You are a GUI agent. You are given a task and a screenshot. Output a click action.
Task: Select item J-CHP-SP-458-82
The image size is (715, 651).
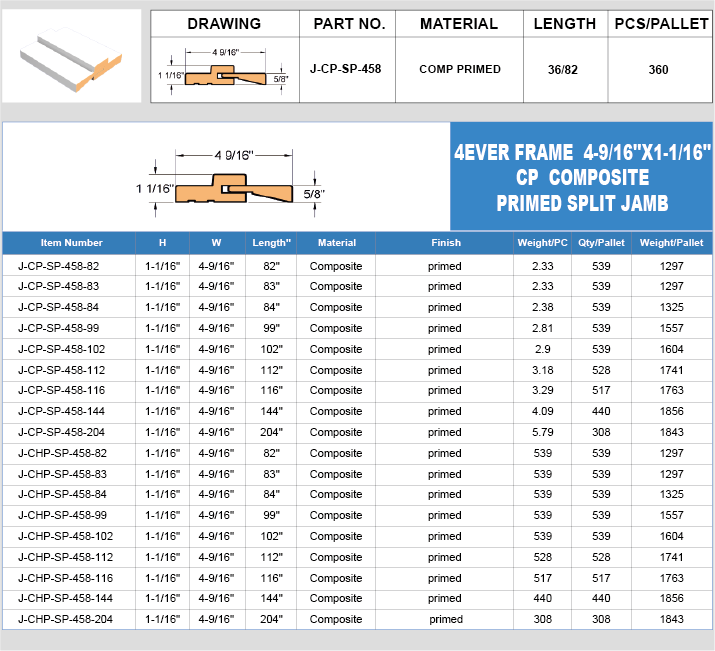point(62,453)
